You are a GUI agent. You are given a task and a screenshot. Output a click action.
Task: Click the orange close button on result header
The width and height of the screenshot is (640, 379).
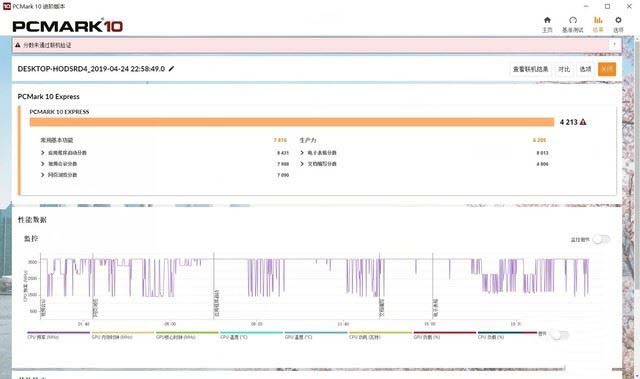point(607,69)
